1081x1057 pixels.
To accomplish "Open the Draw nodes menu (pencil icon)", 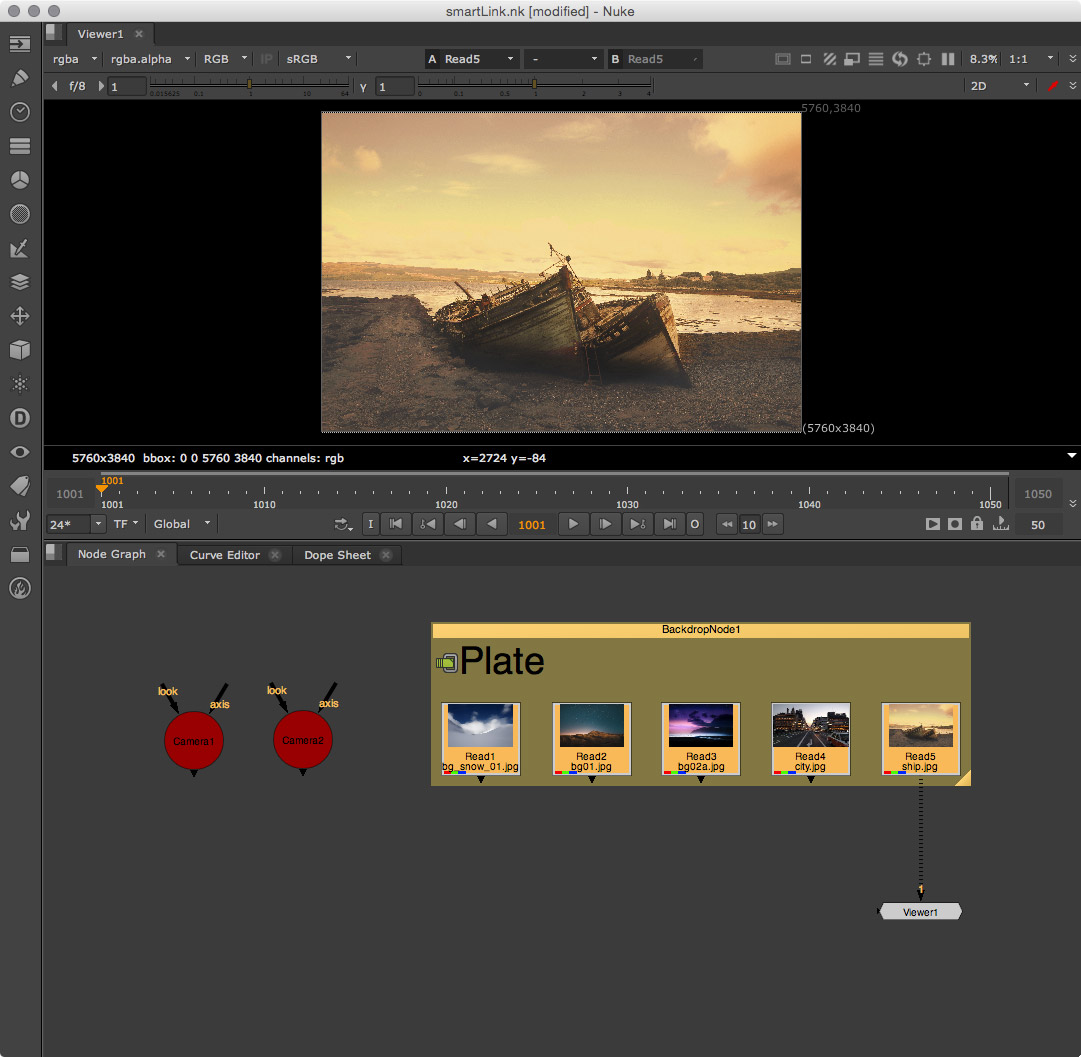I will point(19,78).
